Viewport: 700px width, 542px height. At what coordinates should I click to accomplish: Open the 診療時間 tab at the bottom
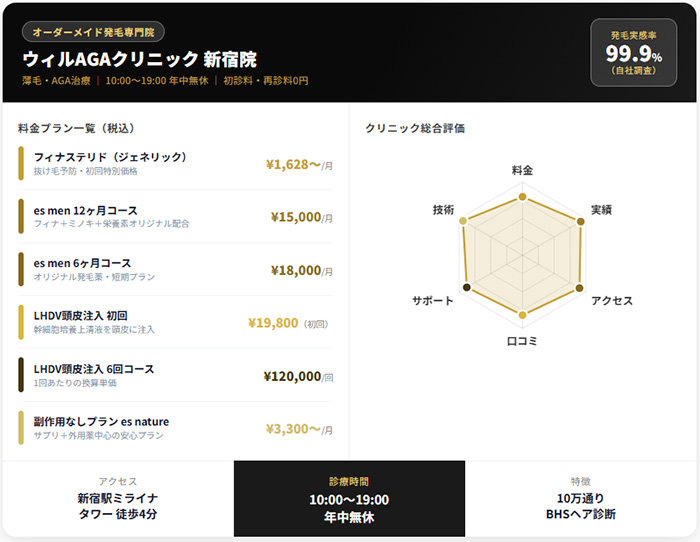coord(349,498)
